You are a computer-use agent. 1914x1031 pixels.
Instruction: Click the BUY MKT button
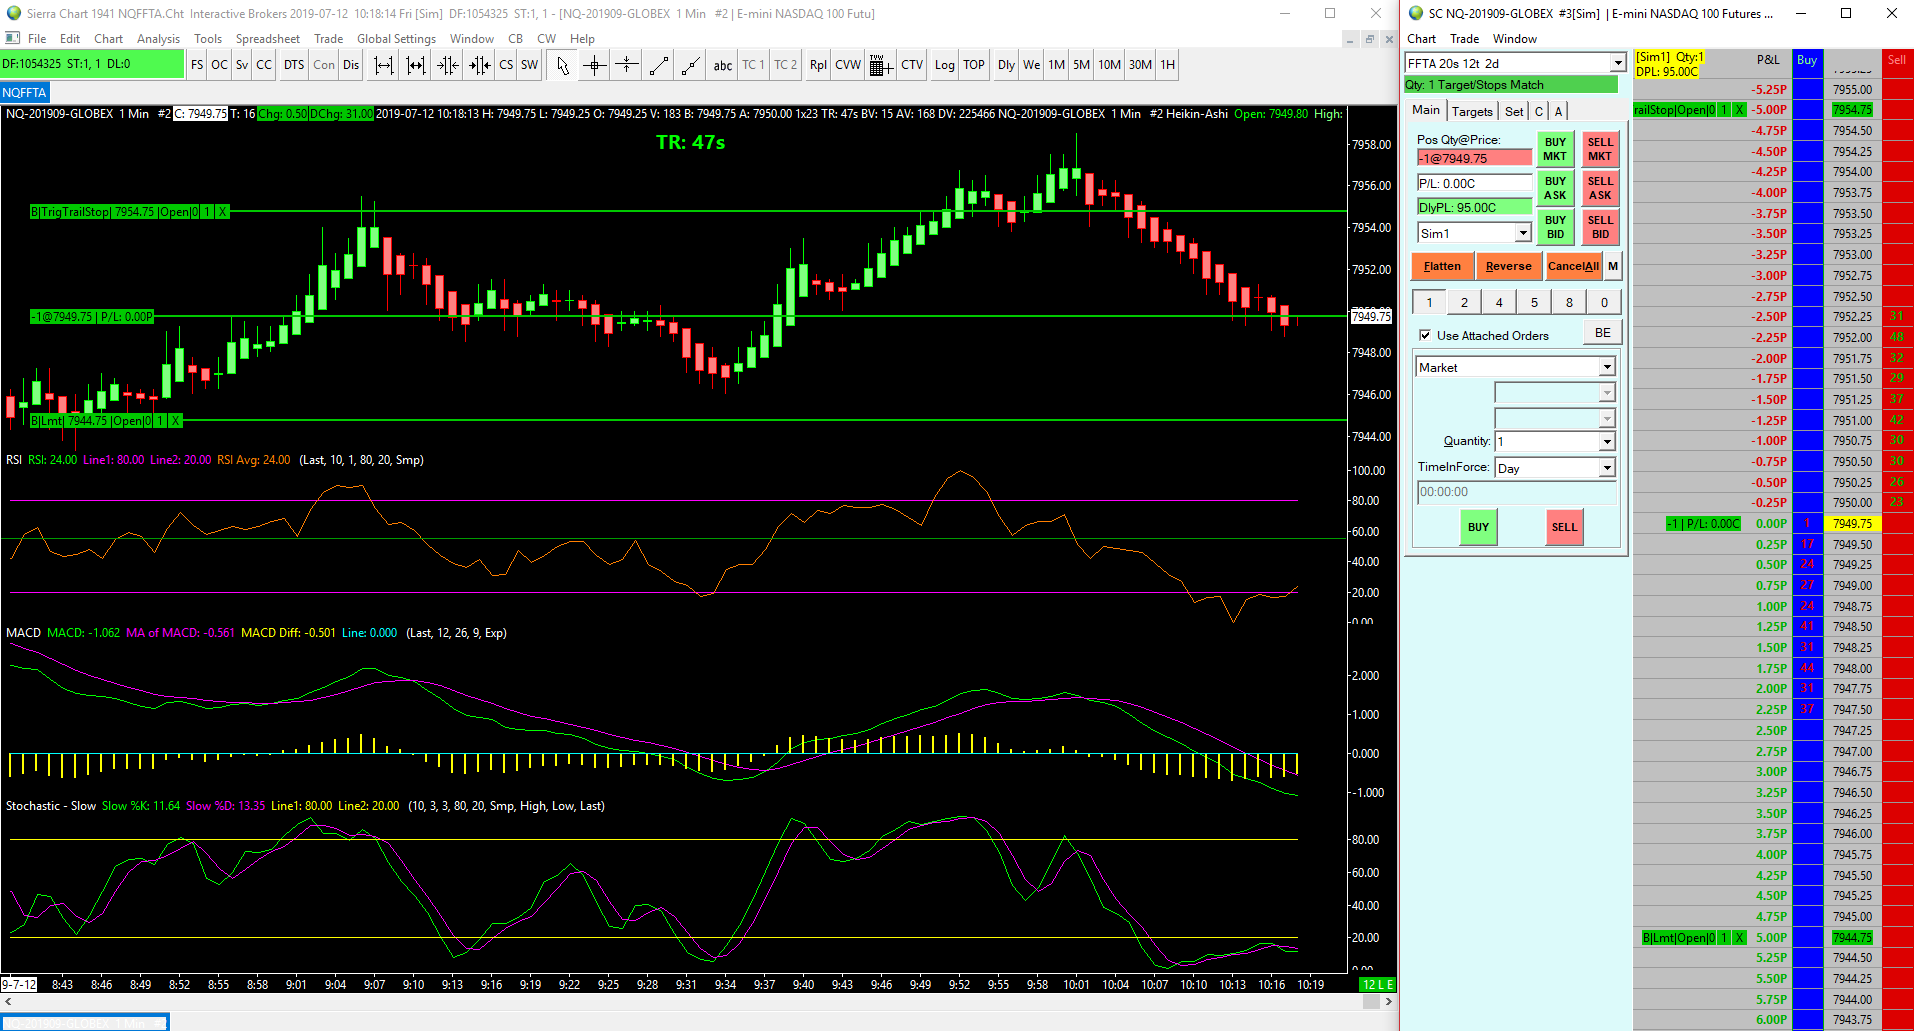click(x=1555, y=149)
